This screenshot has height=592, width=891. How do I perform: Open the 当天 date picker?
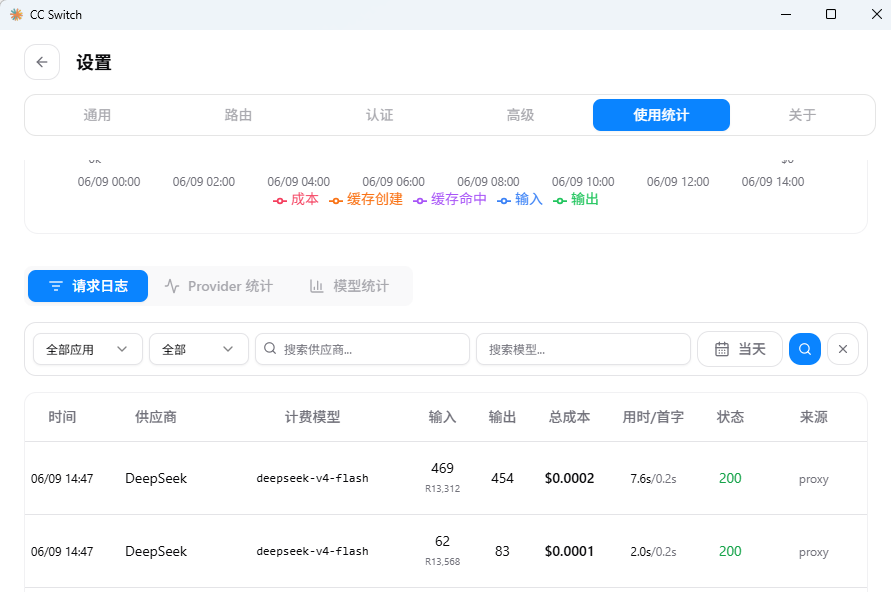tap(740, 349)
